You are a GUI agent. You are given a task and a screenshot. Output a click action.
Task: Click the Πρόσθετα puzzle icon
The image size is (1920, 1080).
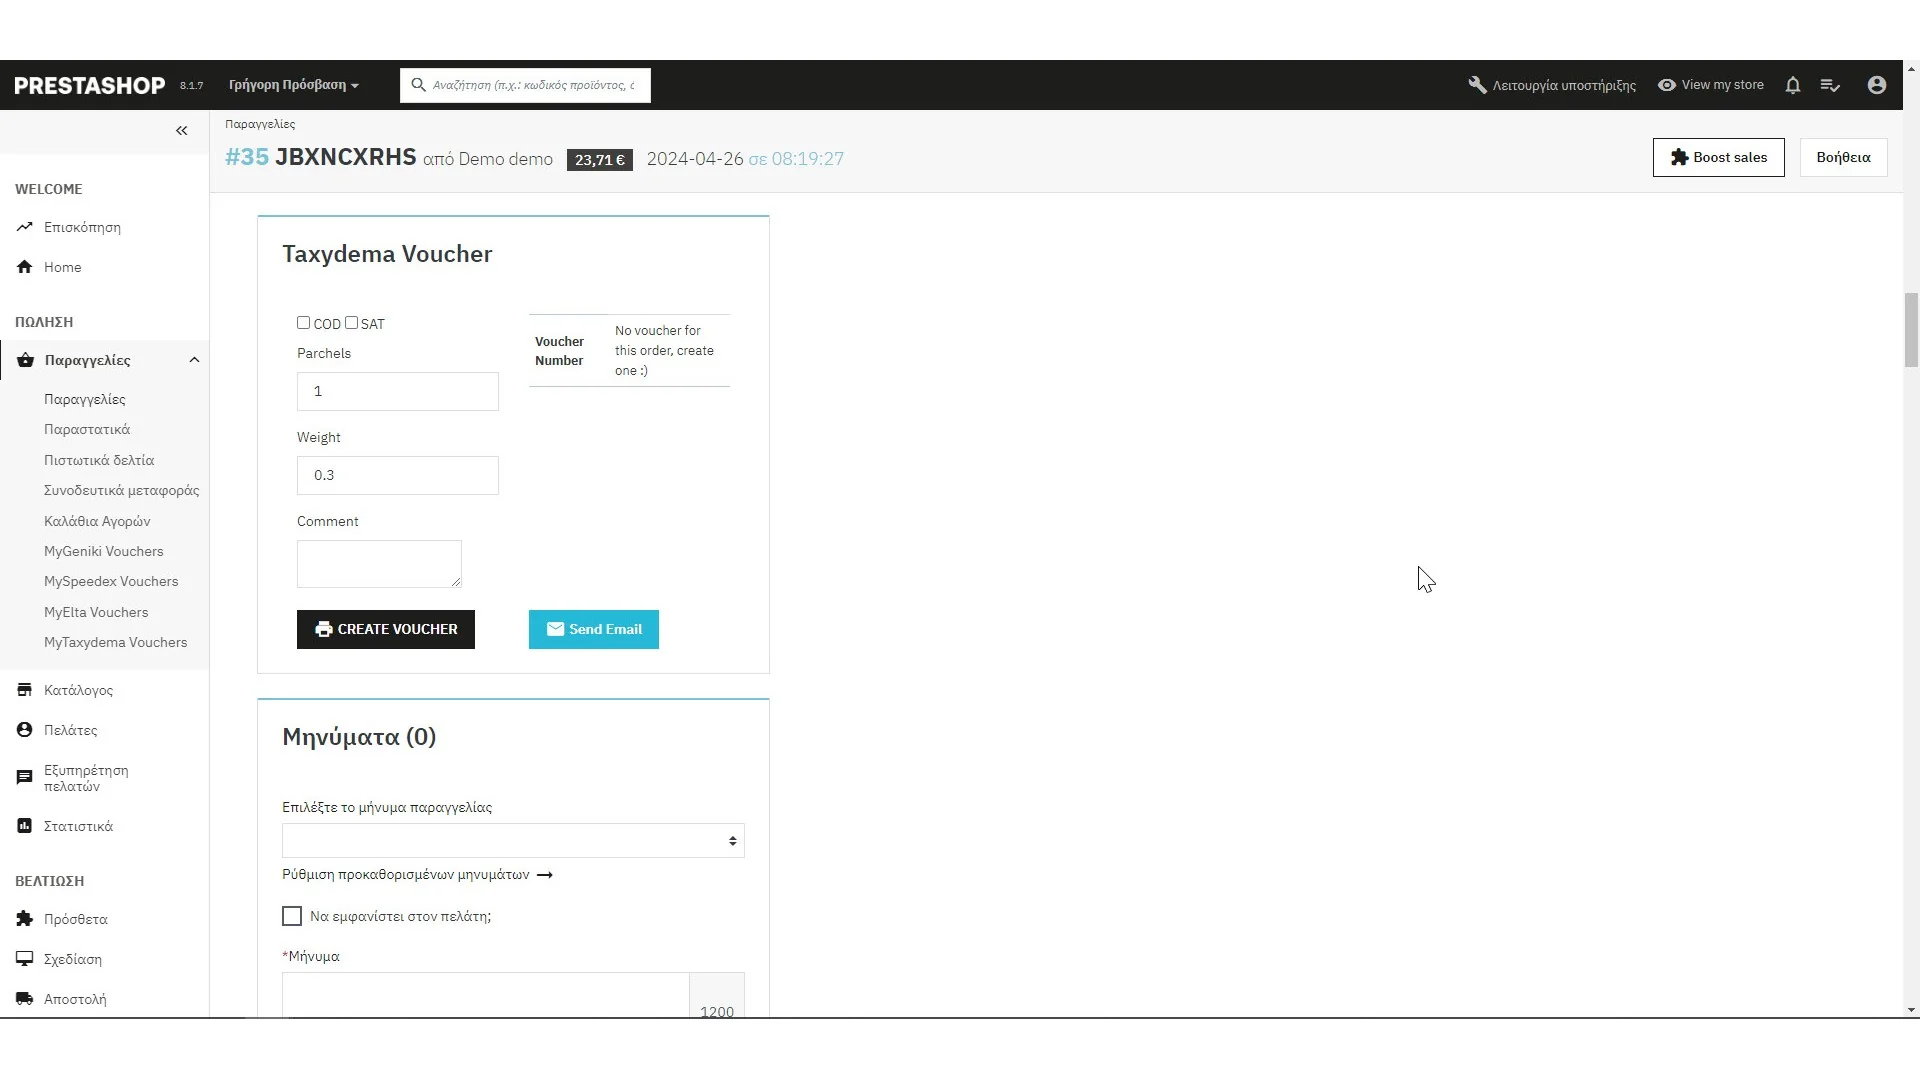[x=25, y=919]
